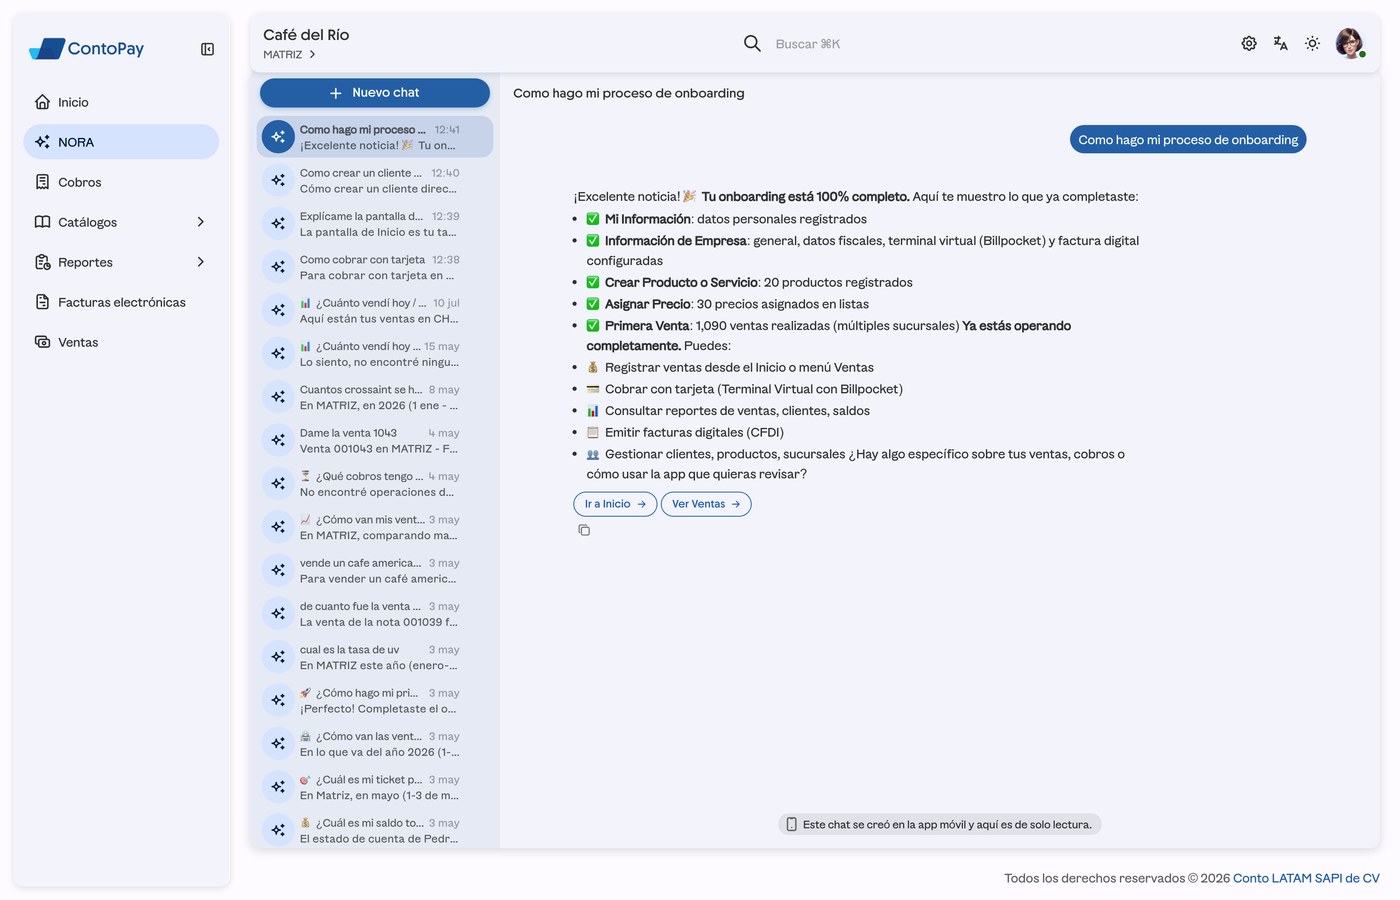Select NORA in the sidebar

(x=121, y=142)
